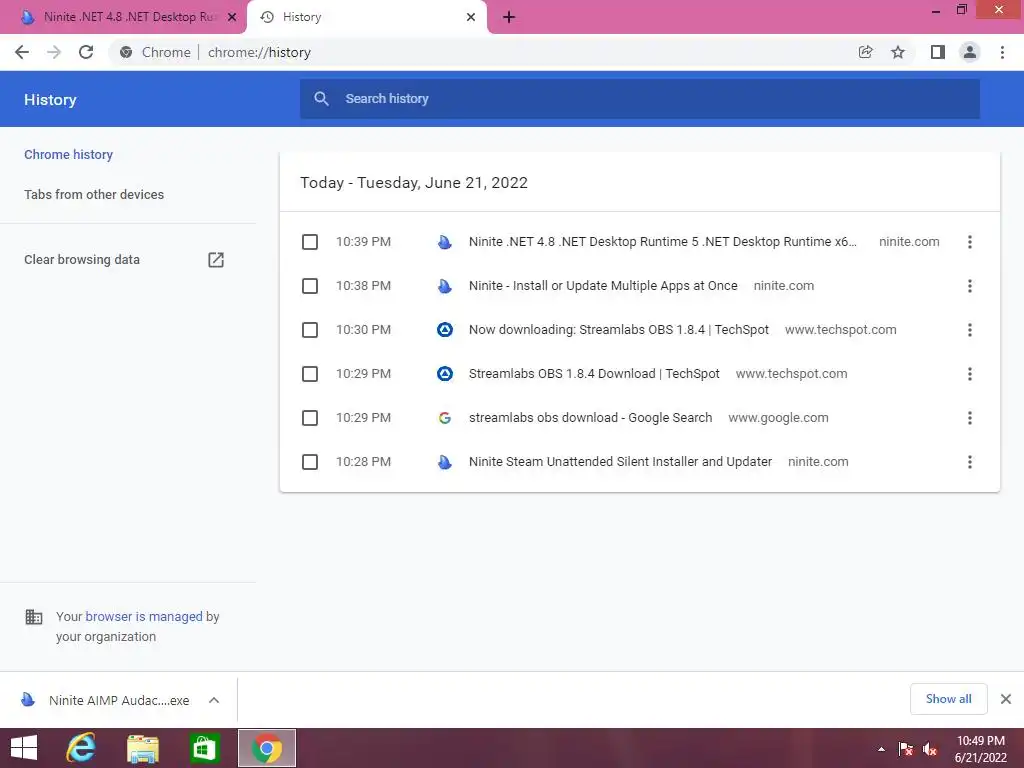Expand options for the Ninite AIMP download
1024x768 pixels.
tap(214, 700)
